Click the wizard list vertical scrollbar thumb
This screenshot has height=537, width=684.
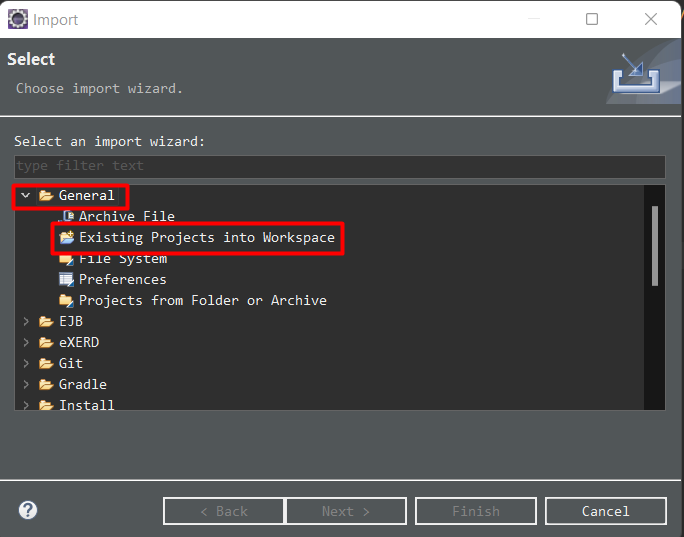click(x=654, y=246)
